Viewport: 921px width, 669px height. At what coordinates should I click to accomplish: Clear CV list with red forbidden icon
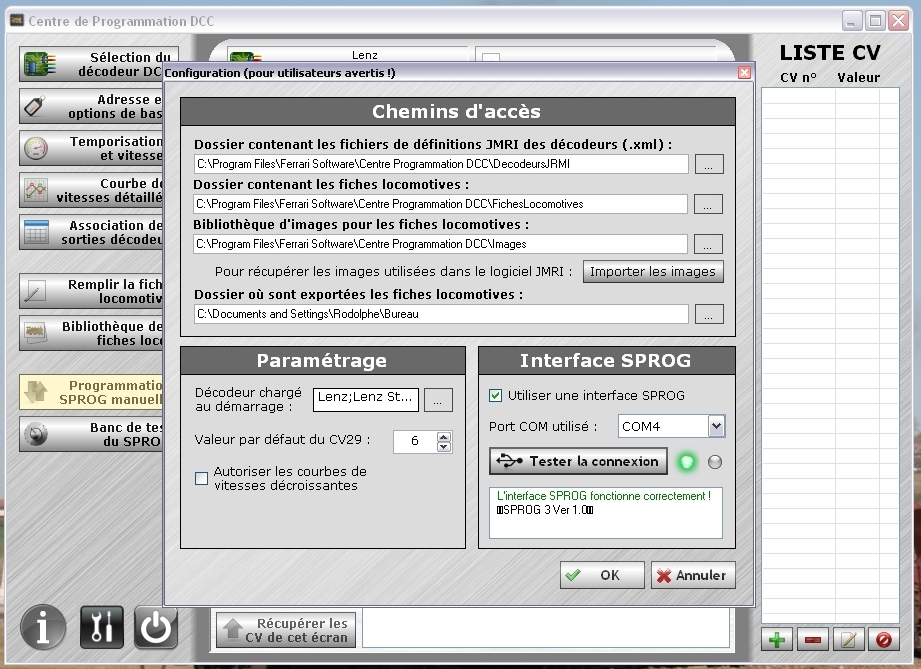[884, 639]
